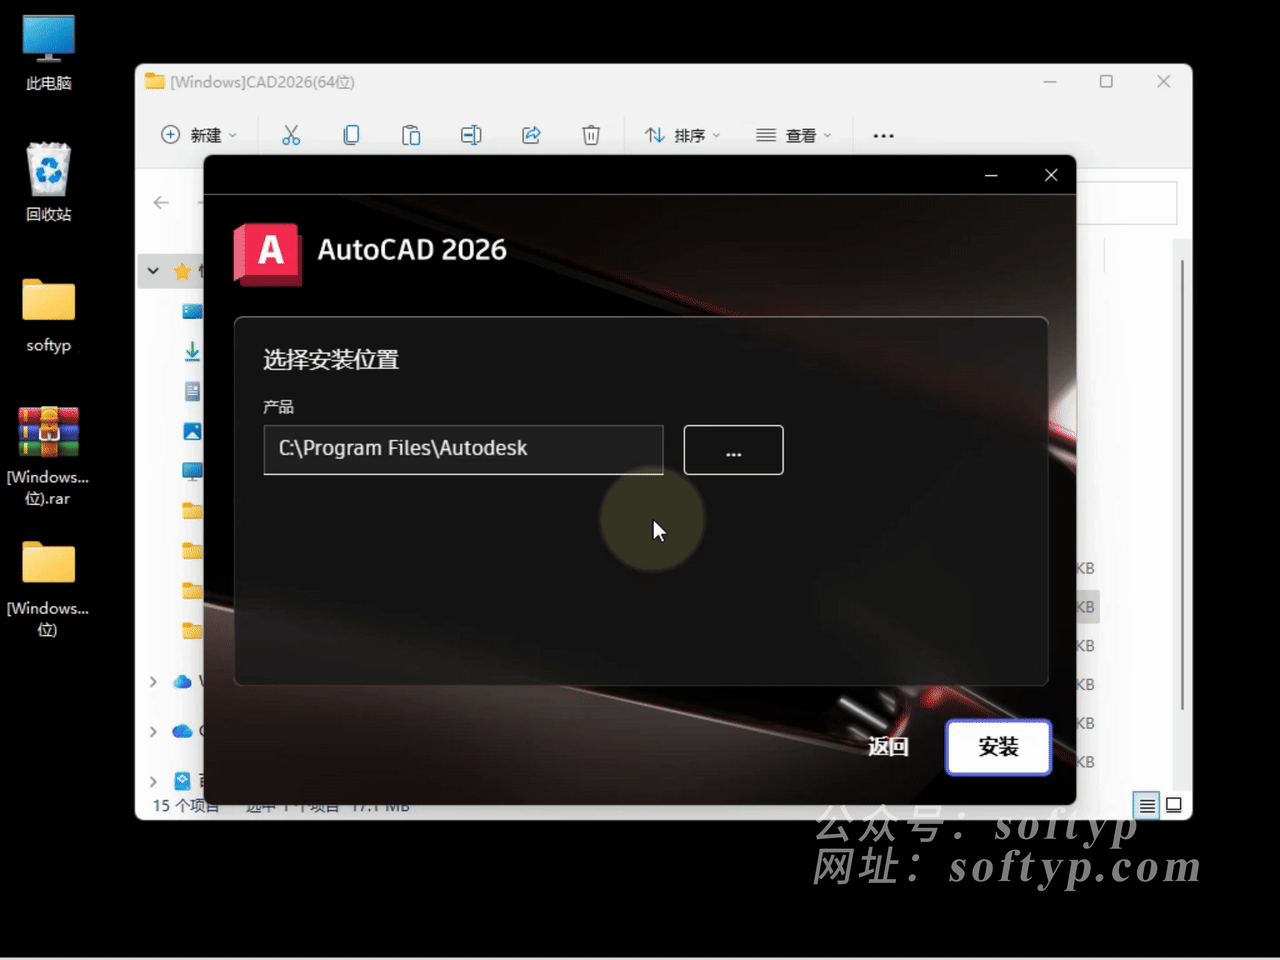Click the Paste icon in the toolbar
Viewport: 1280px width, 960px height.
[411, 135]
